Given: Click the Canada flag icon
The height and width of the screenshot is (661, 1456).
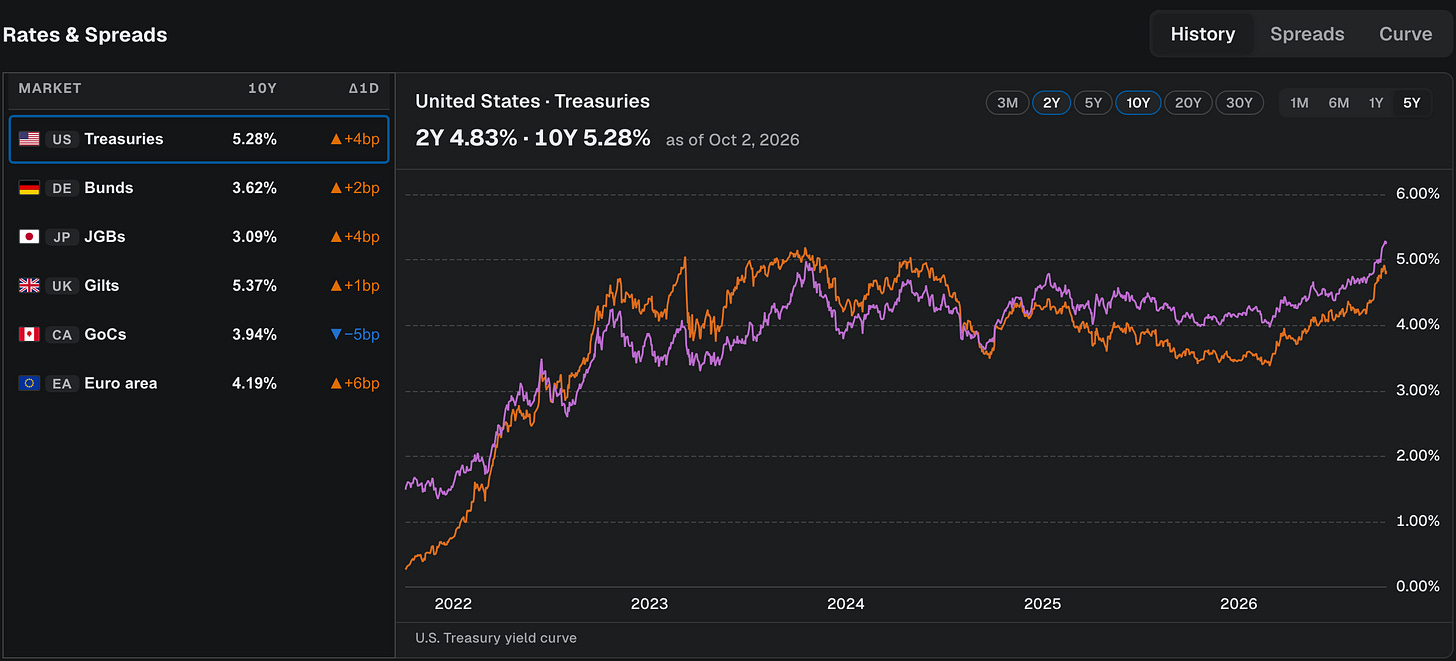Looking at the screenshot, I should (29, 335).
